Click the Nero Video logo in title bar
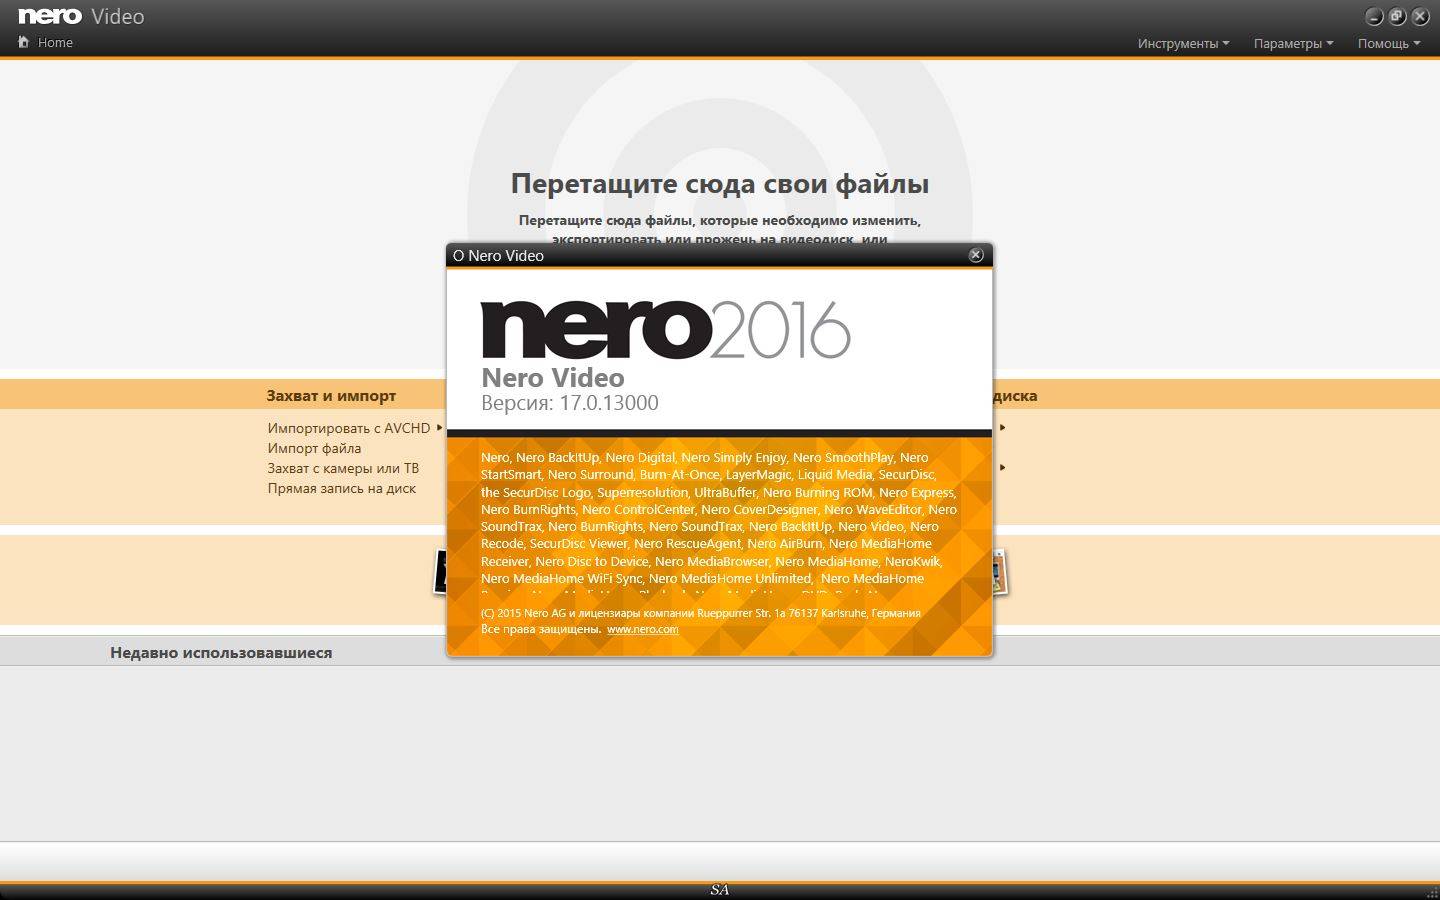 tap(81, 16)
